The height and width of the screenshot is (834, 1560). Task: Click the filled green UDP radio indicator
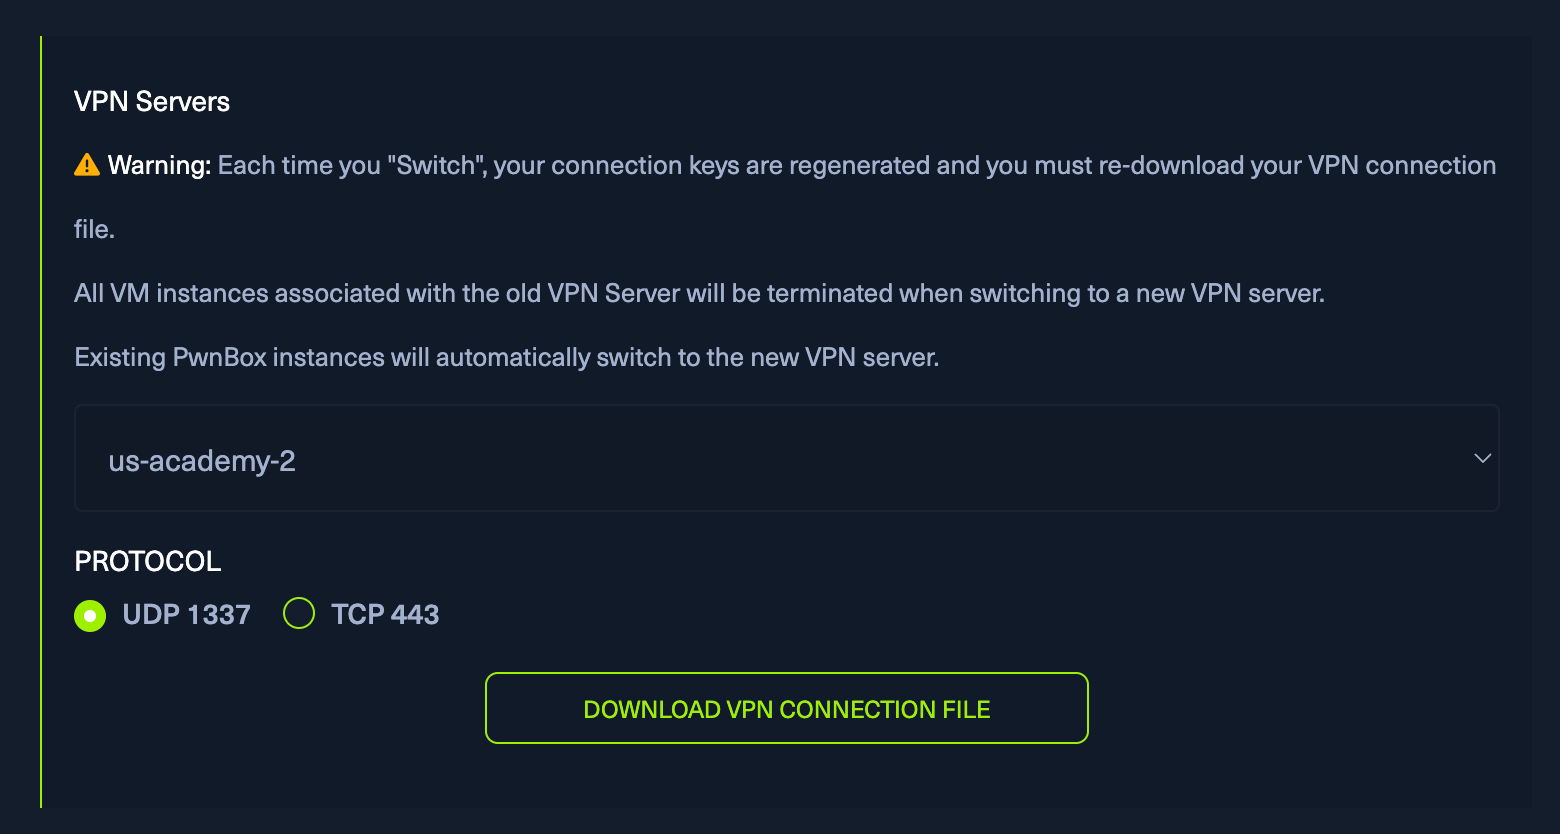[x=89, y=615]
